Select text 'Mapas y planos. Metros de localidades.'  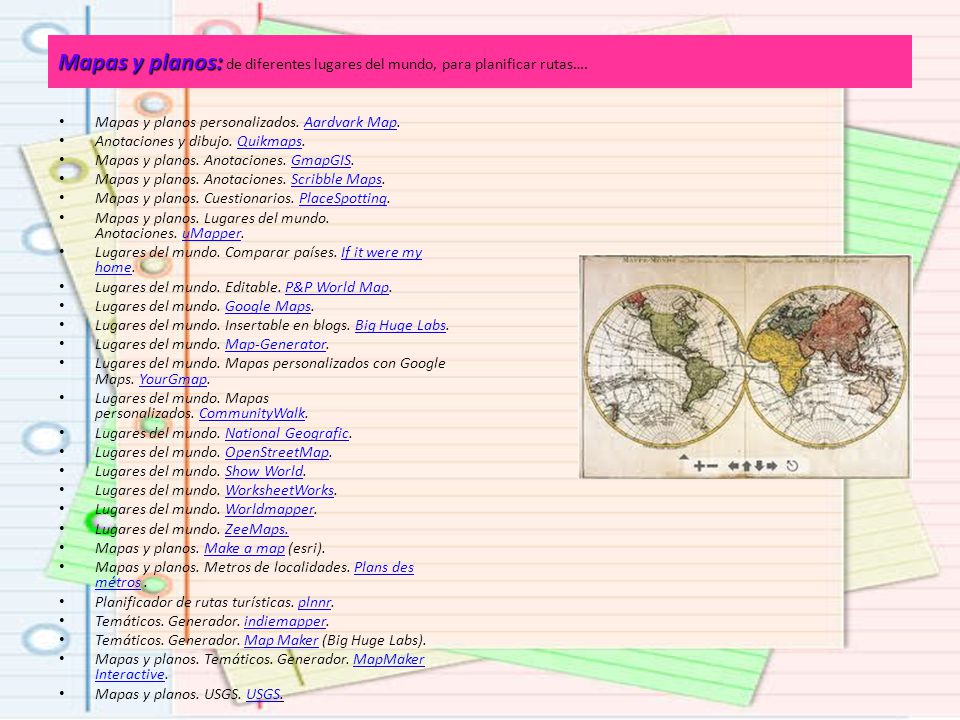(x=223, y=567)
